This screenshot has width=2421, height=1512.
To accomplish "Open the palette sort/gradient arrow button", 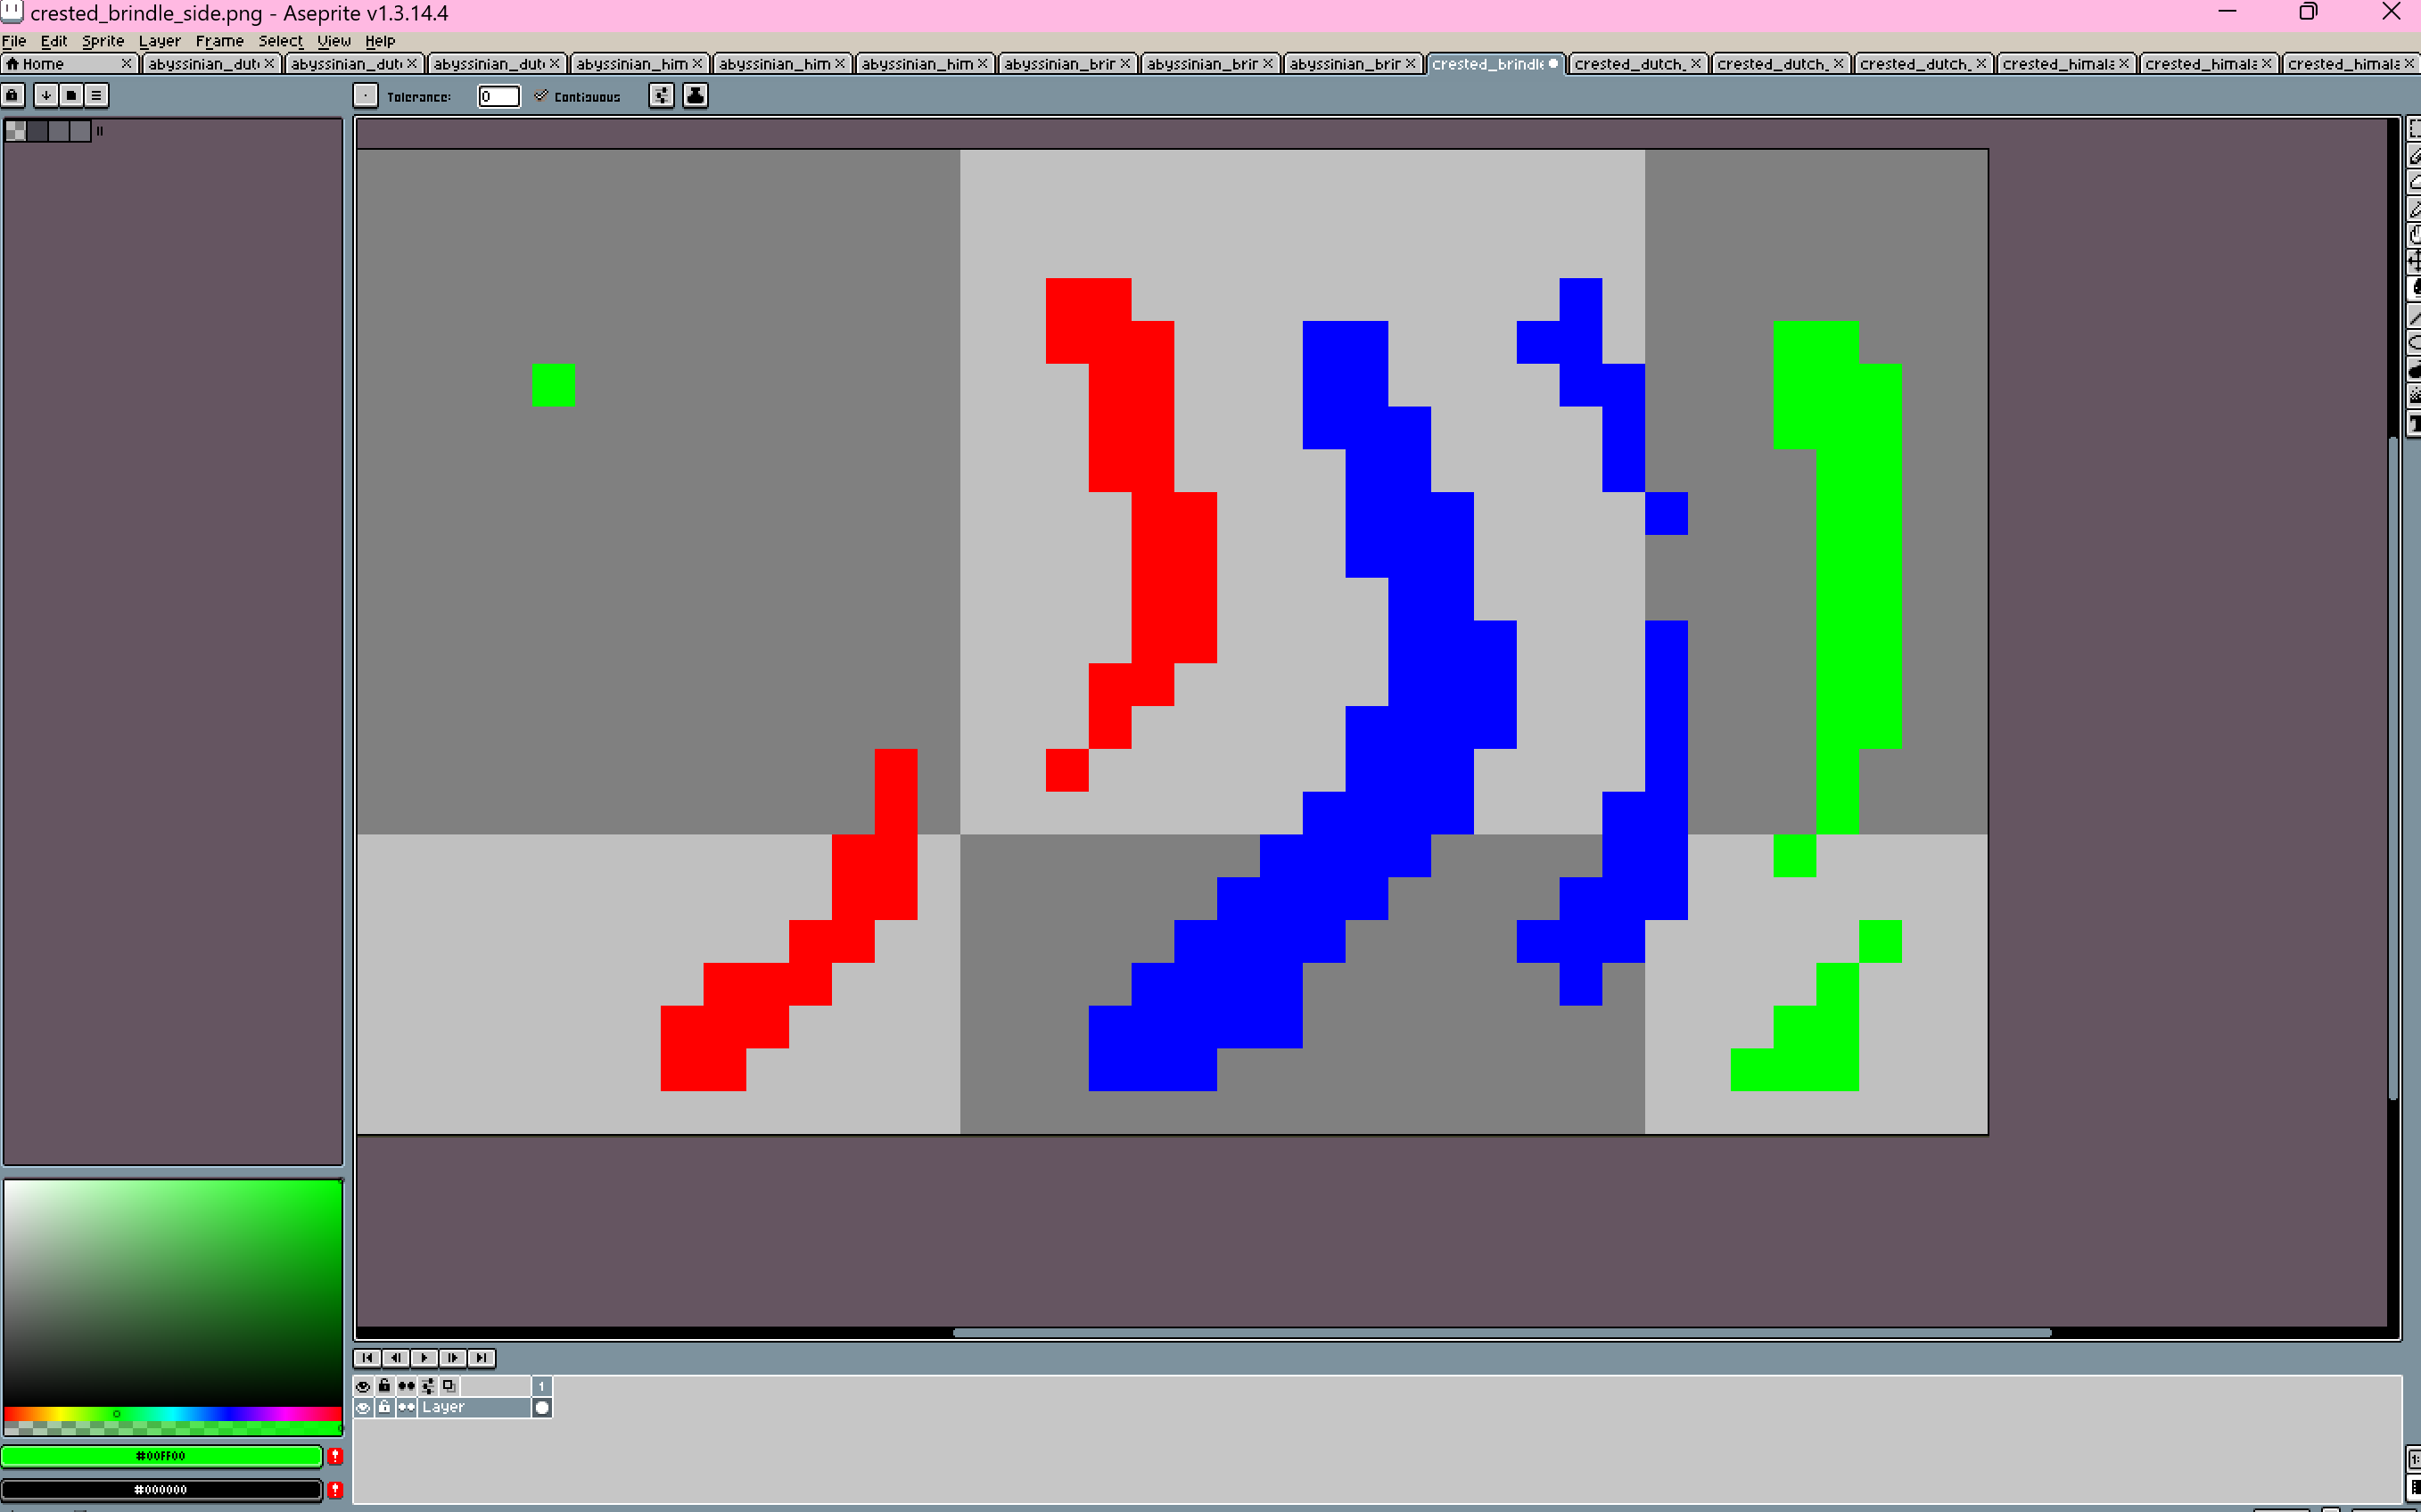I will pos(46,95).
